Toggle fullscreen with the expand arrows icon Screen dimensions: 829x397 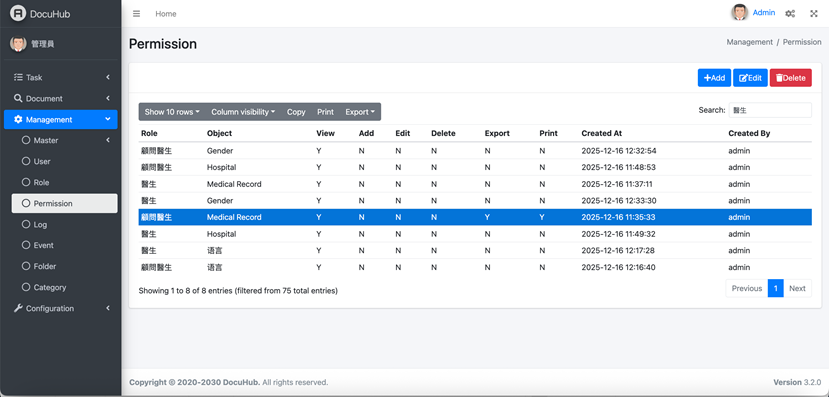(x=814, y=14)
